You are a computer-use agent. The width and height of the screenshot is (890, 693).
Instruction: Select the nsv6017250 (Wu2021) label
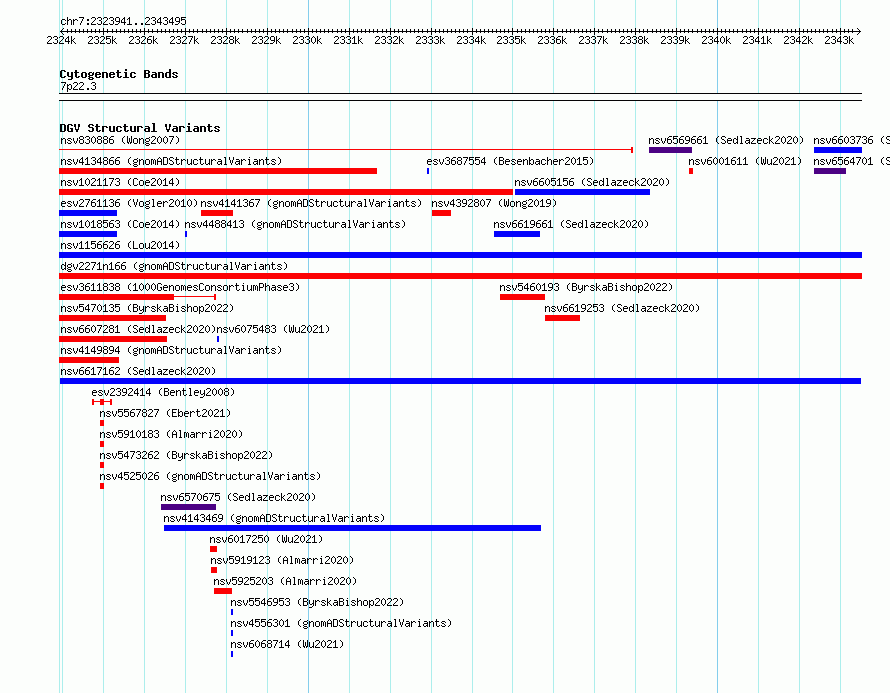point(266,539)
